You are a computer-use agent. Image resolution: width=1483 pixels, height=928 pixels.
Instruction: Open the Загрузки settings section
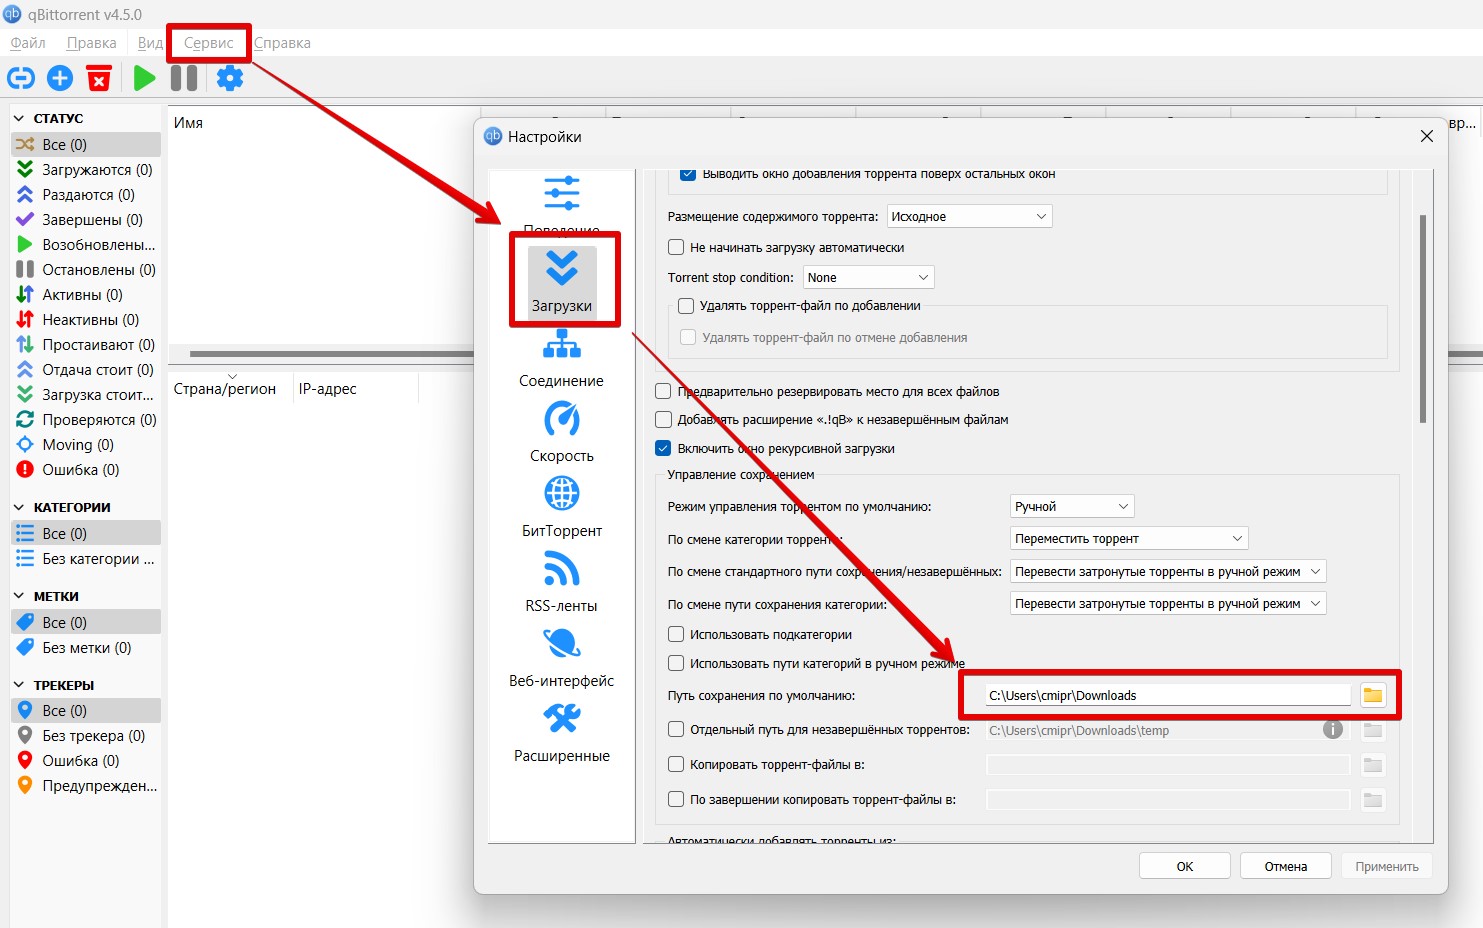[562, 282]
